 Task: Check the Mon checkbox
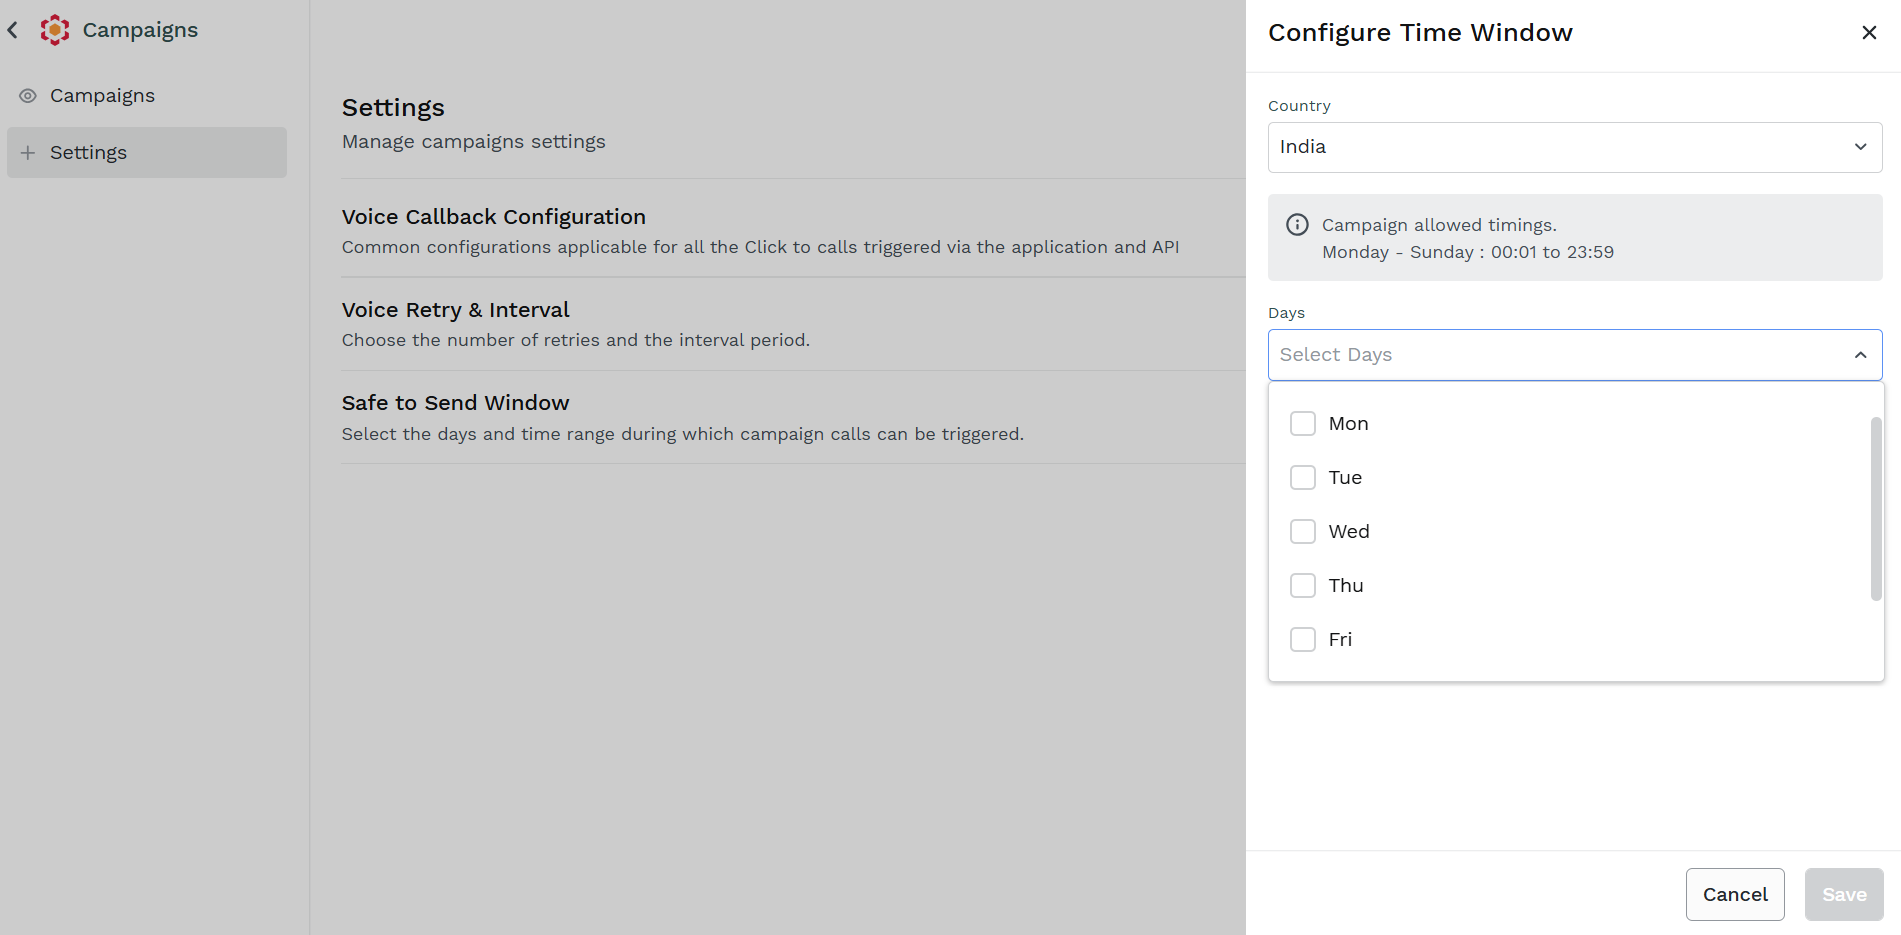(x=1303, y=424)
